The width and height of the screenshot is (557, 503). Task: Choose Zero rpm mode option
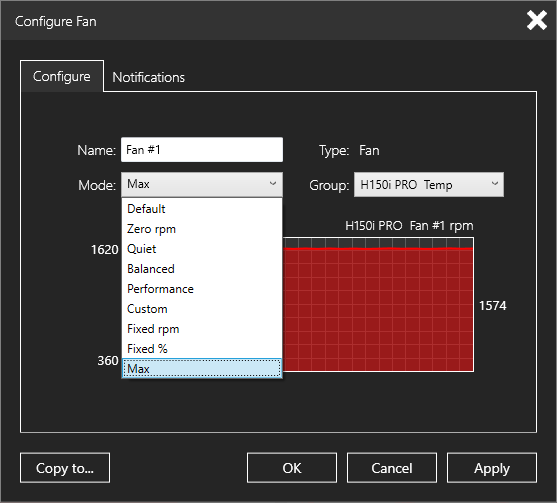point(202,229)
